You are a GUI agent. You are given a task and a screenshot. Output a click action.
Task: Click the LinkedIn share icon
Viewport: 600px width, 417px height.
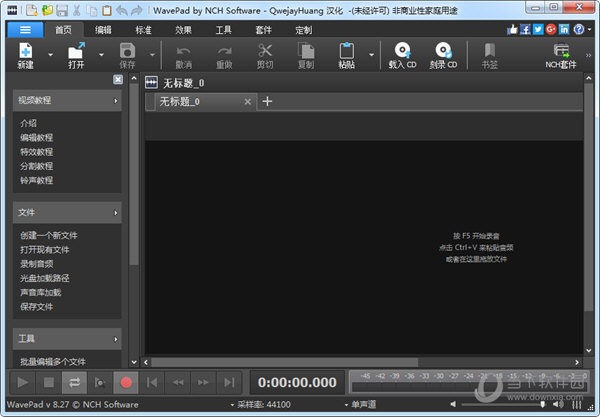coord(564,29)
